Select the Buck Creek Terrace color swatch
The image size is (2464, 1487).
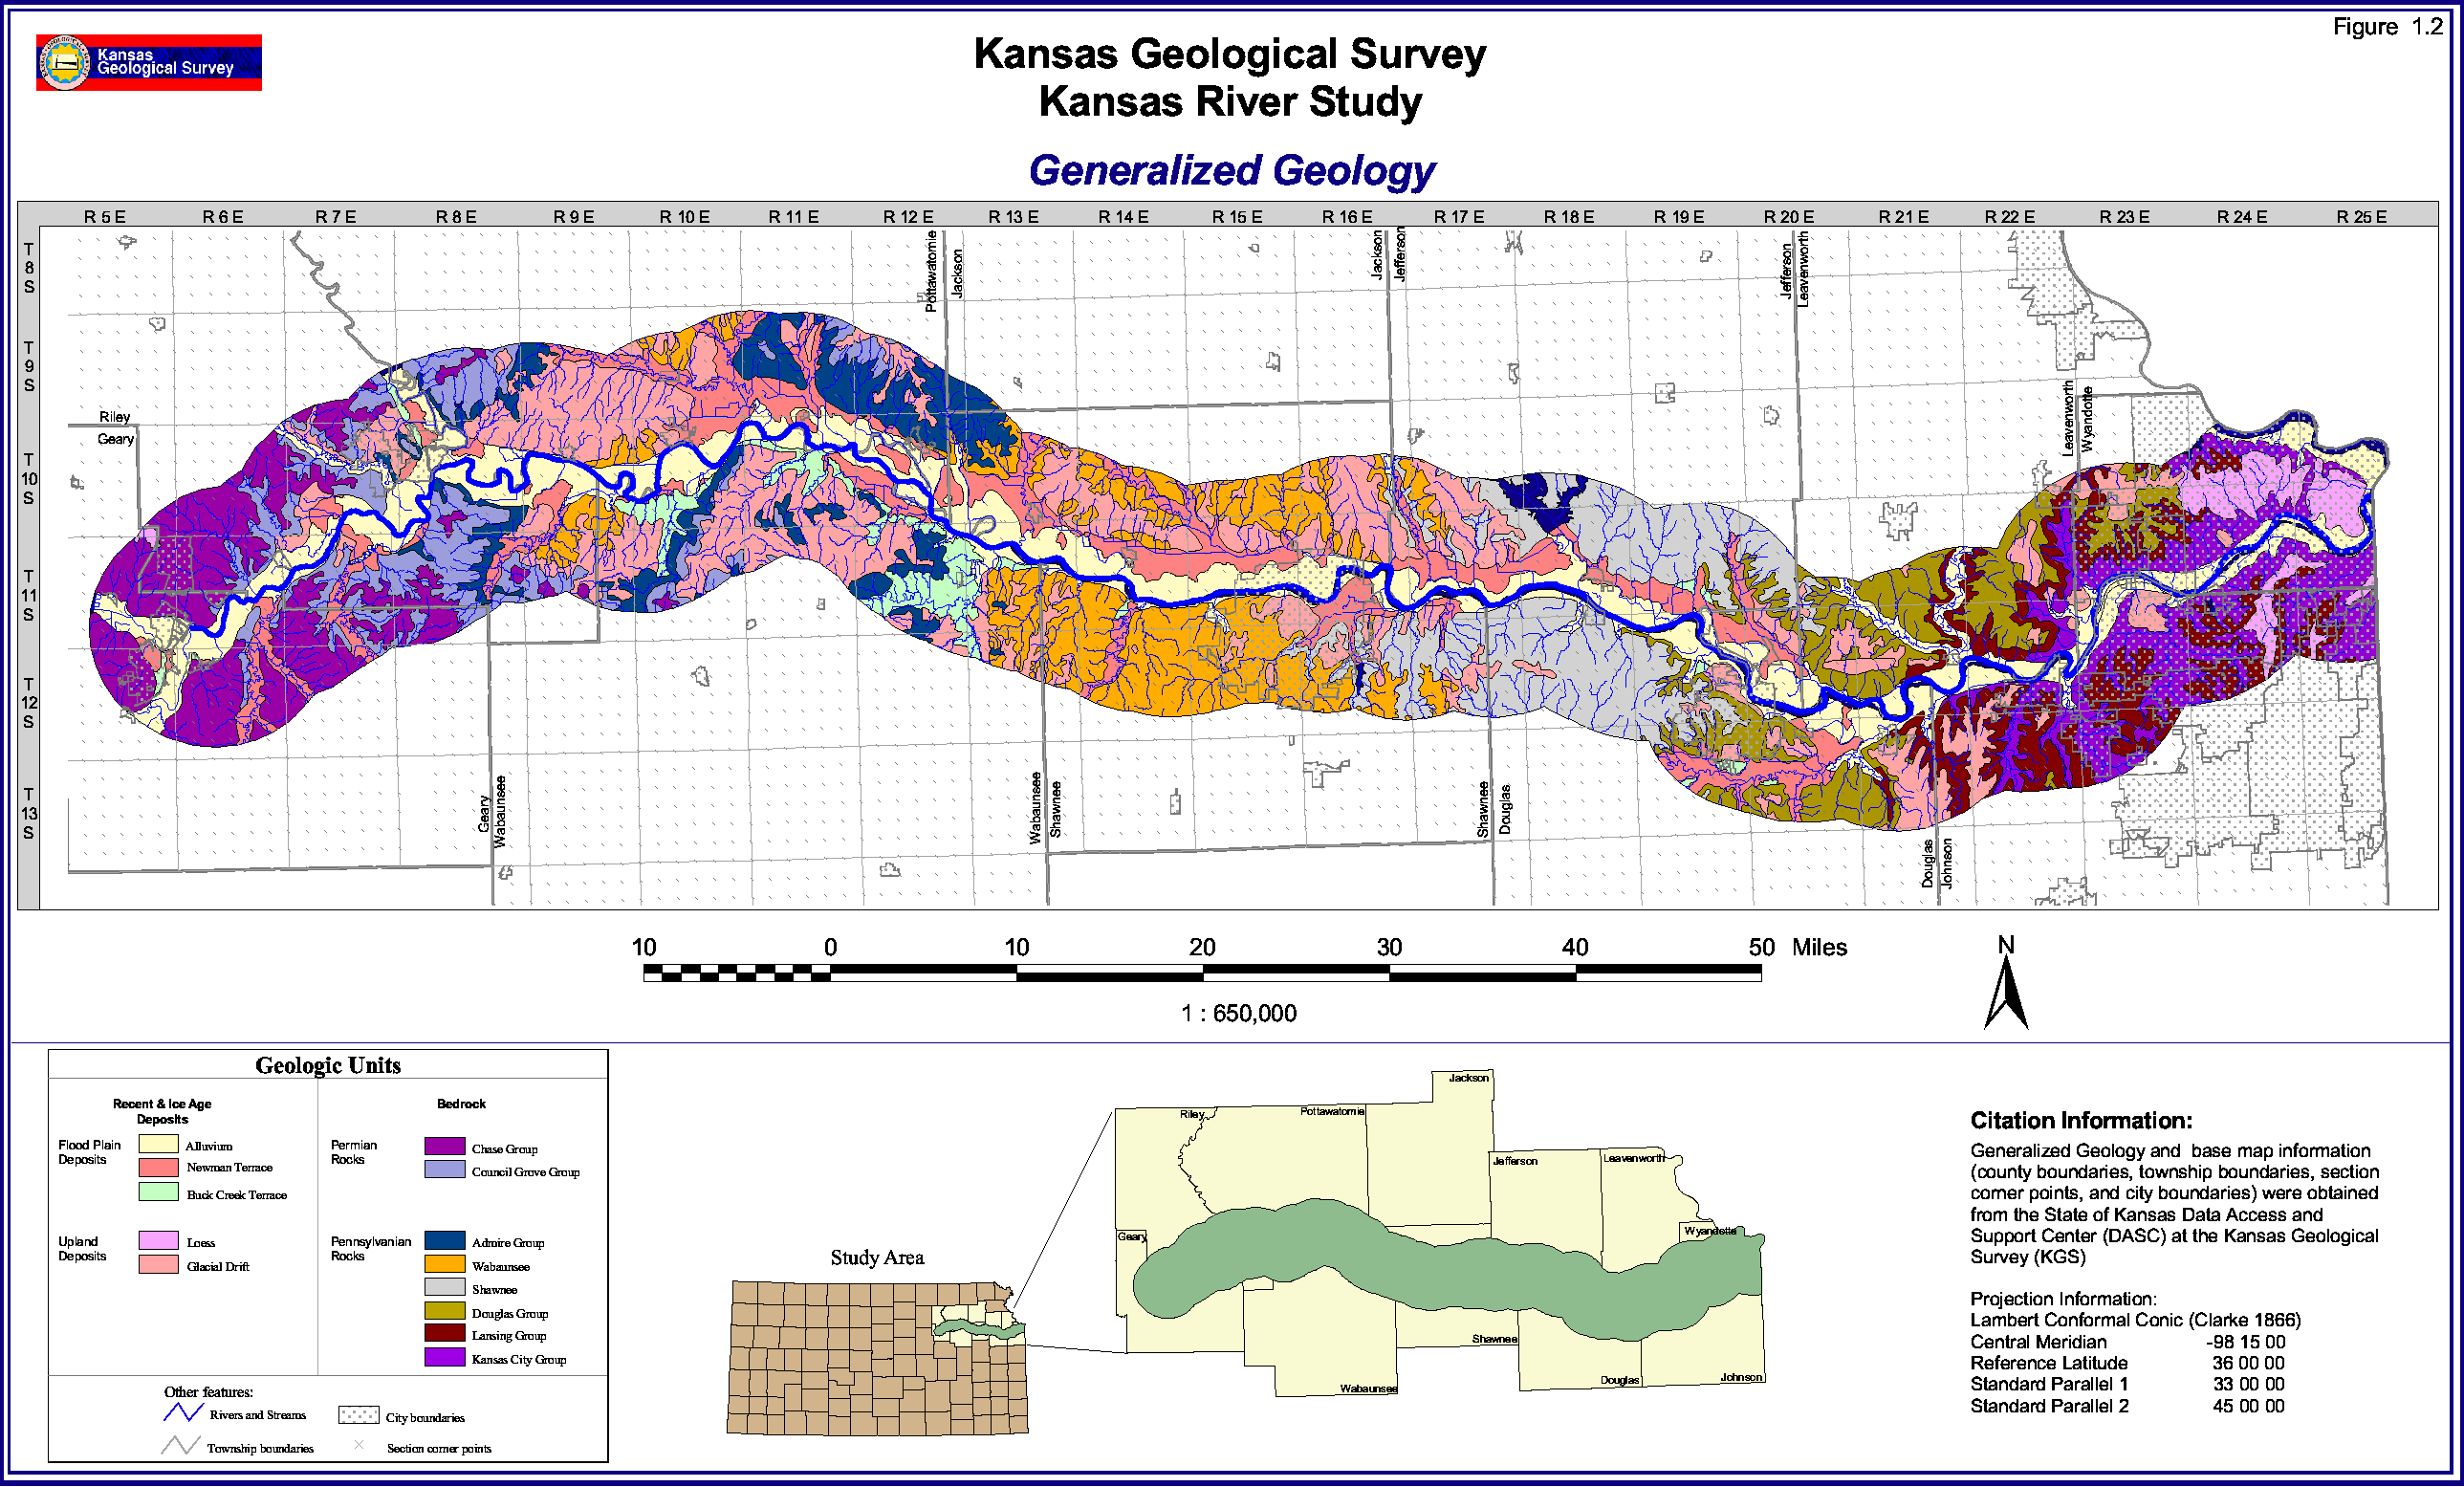point(158,1192)
